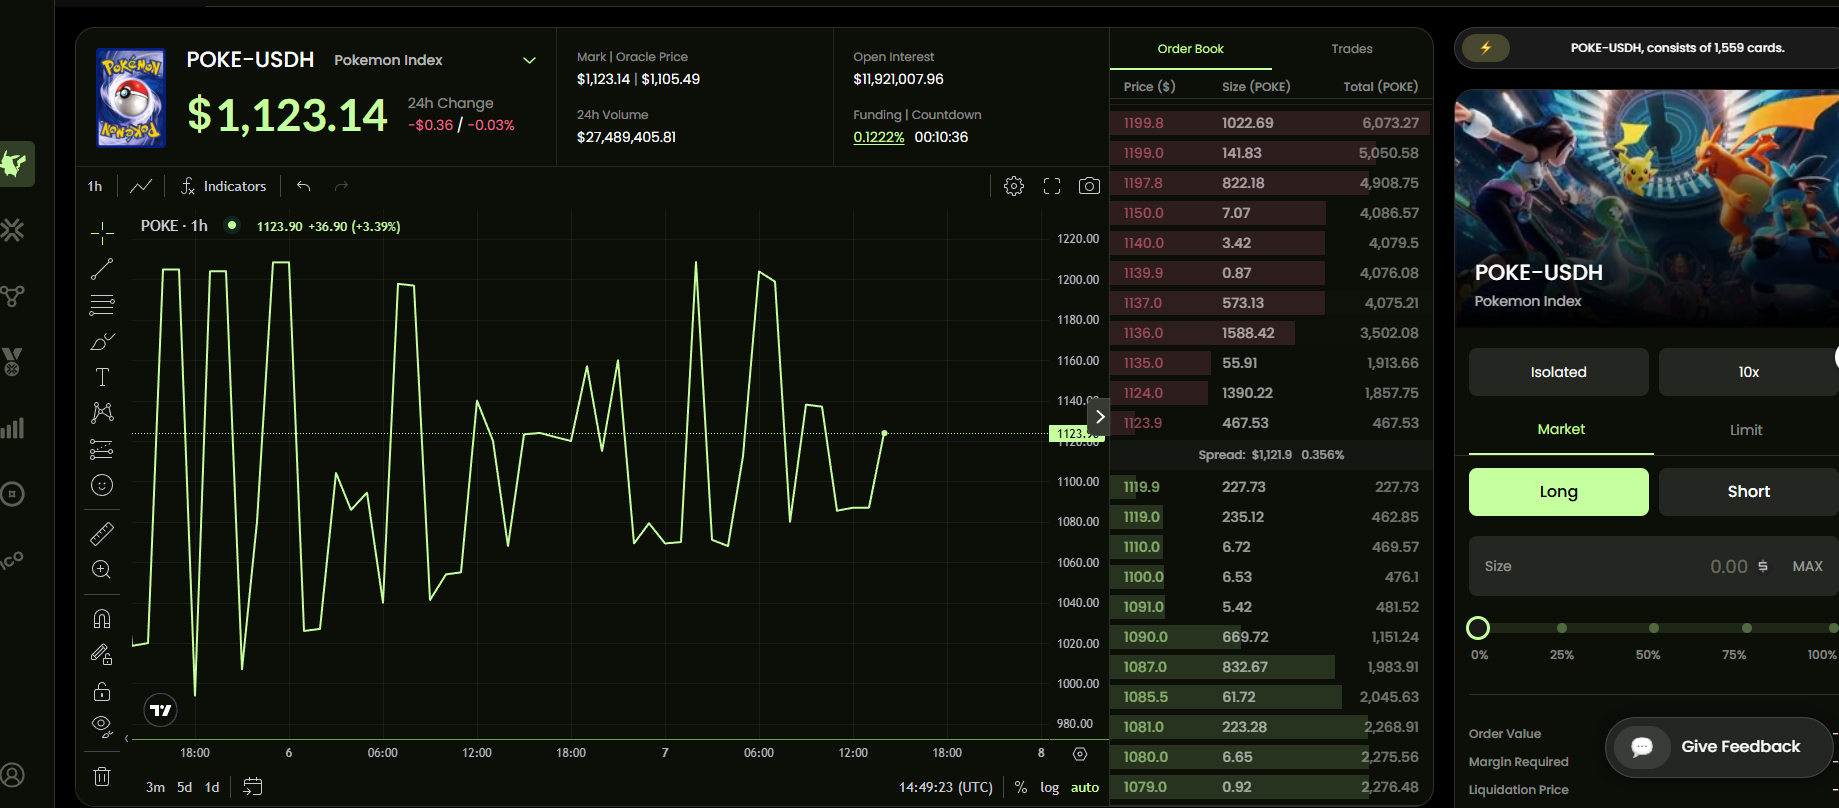This screenshot has width=1839, height=808.
Task: Open the 10x leverage selector
Action: tap(1747, 372)
